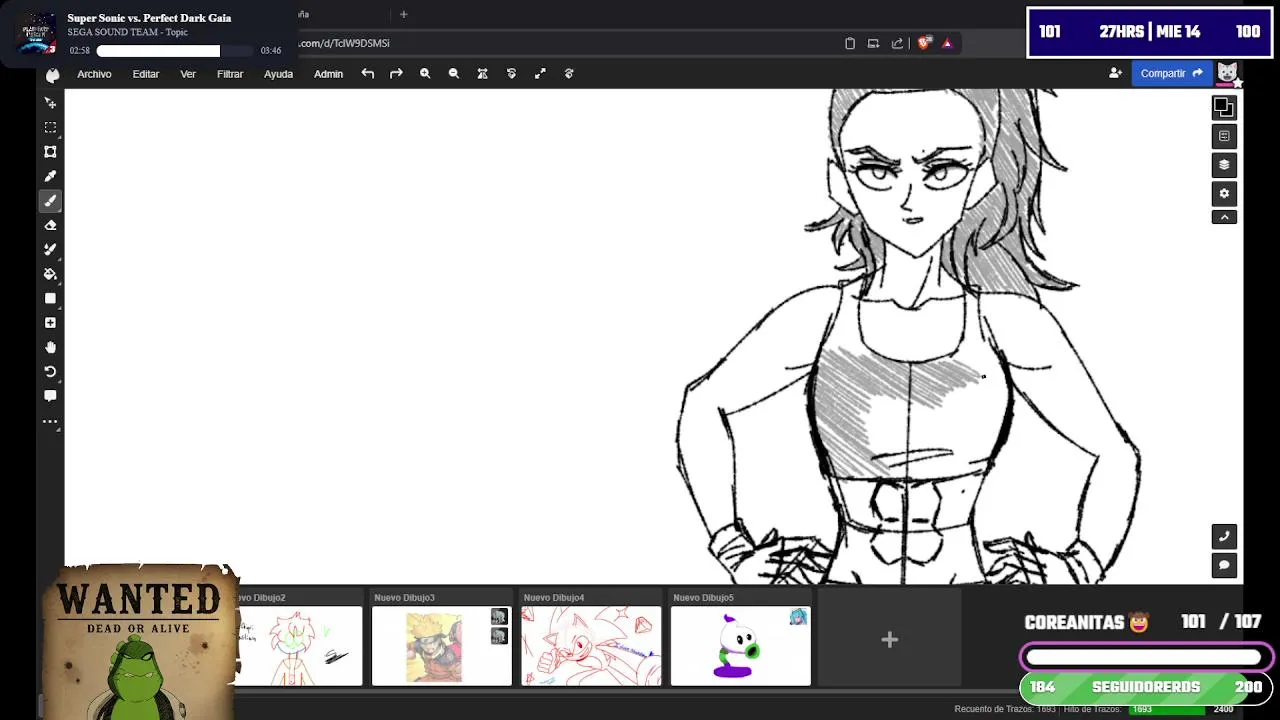Open the Ver menu

[188, 74]
